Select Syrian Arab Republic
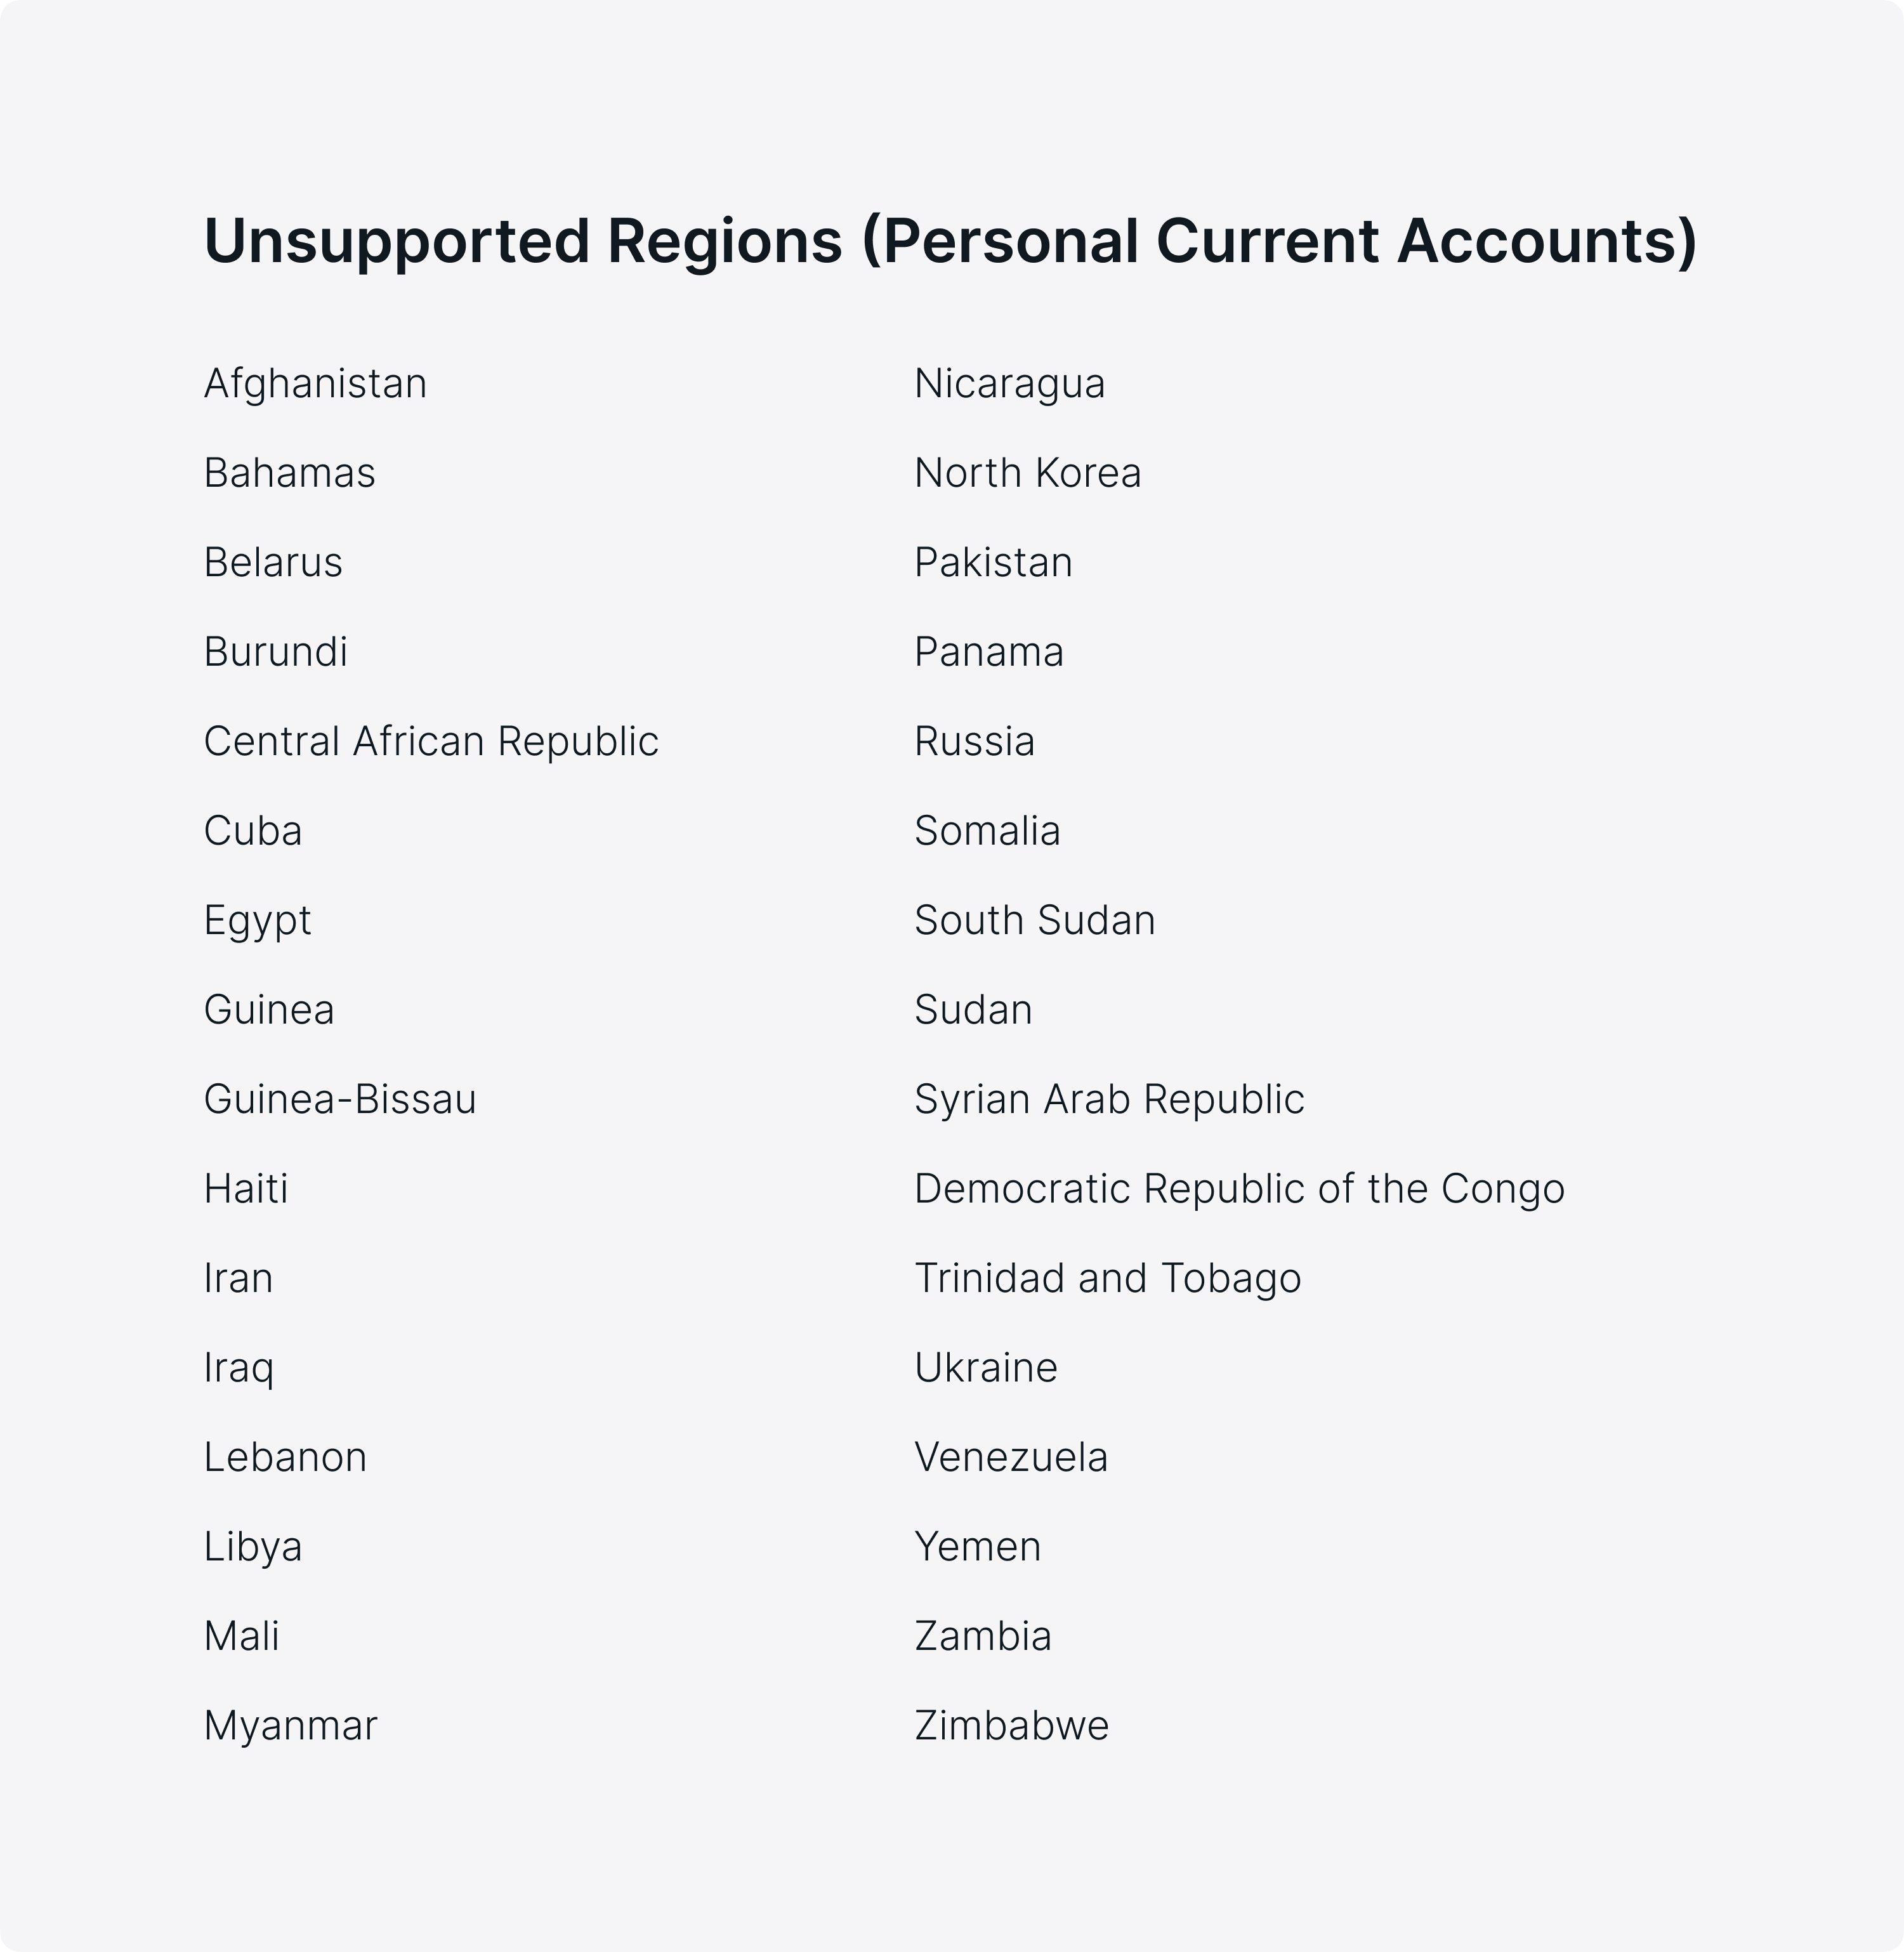1904x1952 pixels. (x=1110, y=1100)
